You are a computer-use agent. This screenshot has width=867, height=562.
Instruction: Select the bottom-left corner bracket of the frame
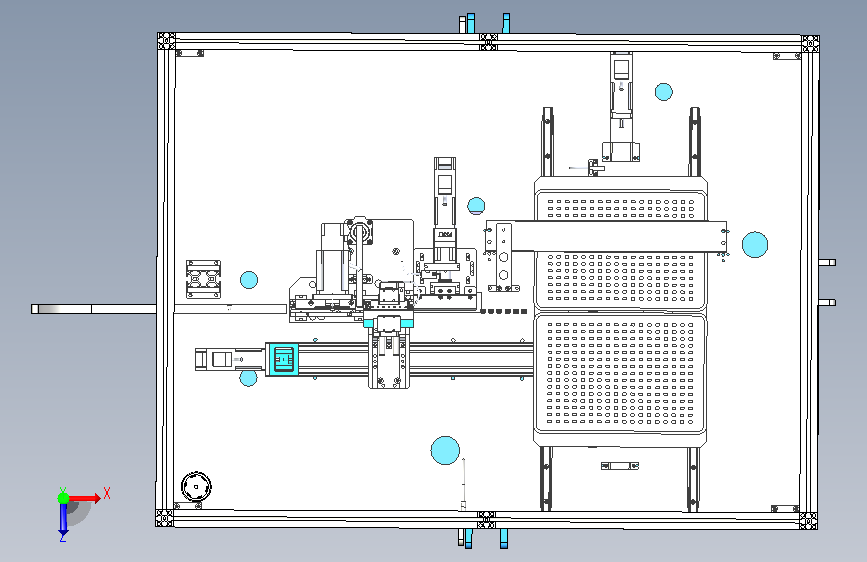165,518
